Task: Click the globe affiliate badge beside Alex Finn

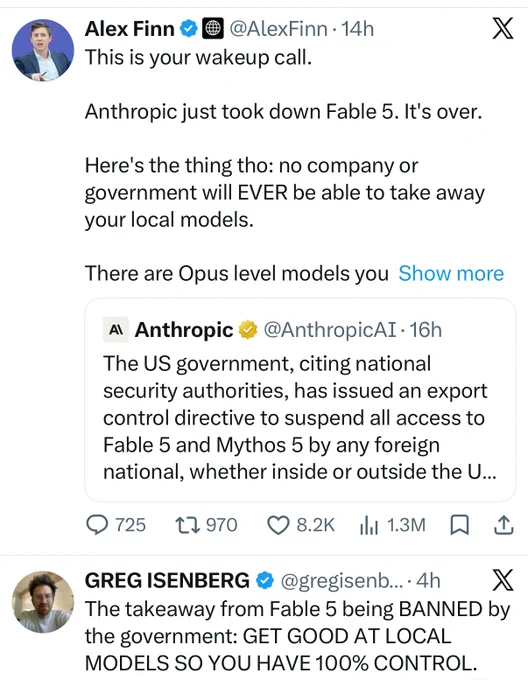Action: pyautogui.click(x=213, y=29)
